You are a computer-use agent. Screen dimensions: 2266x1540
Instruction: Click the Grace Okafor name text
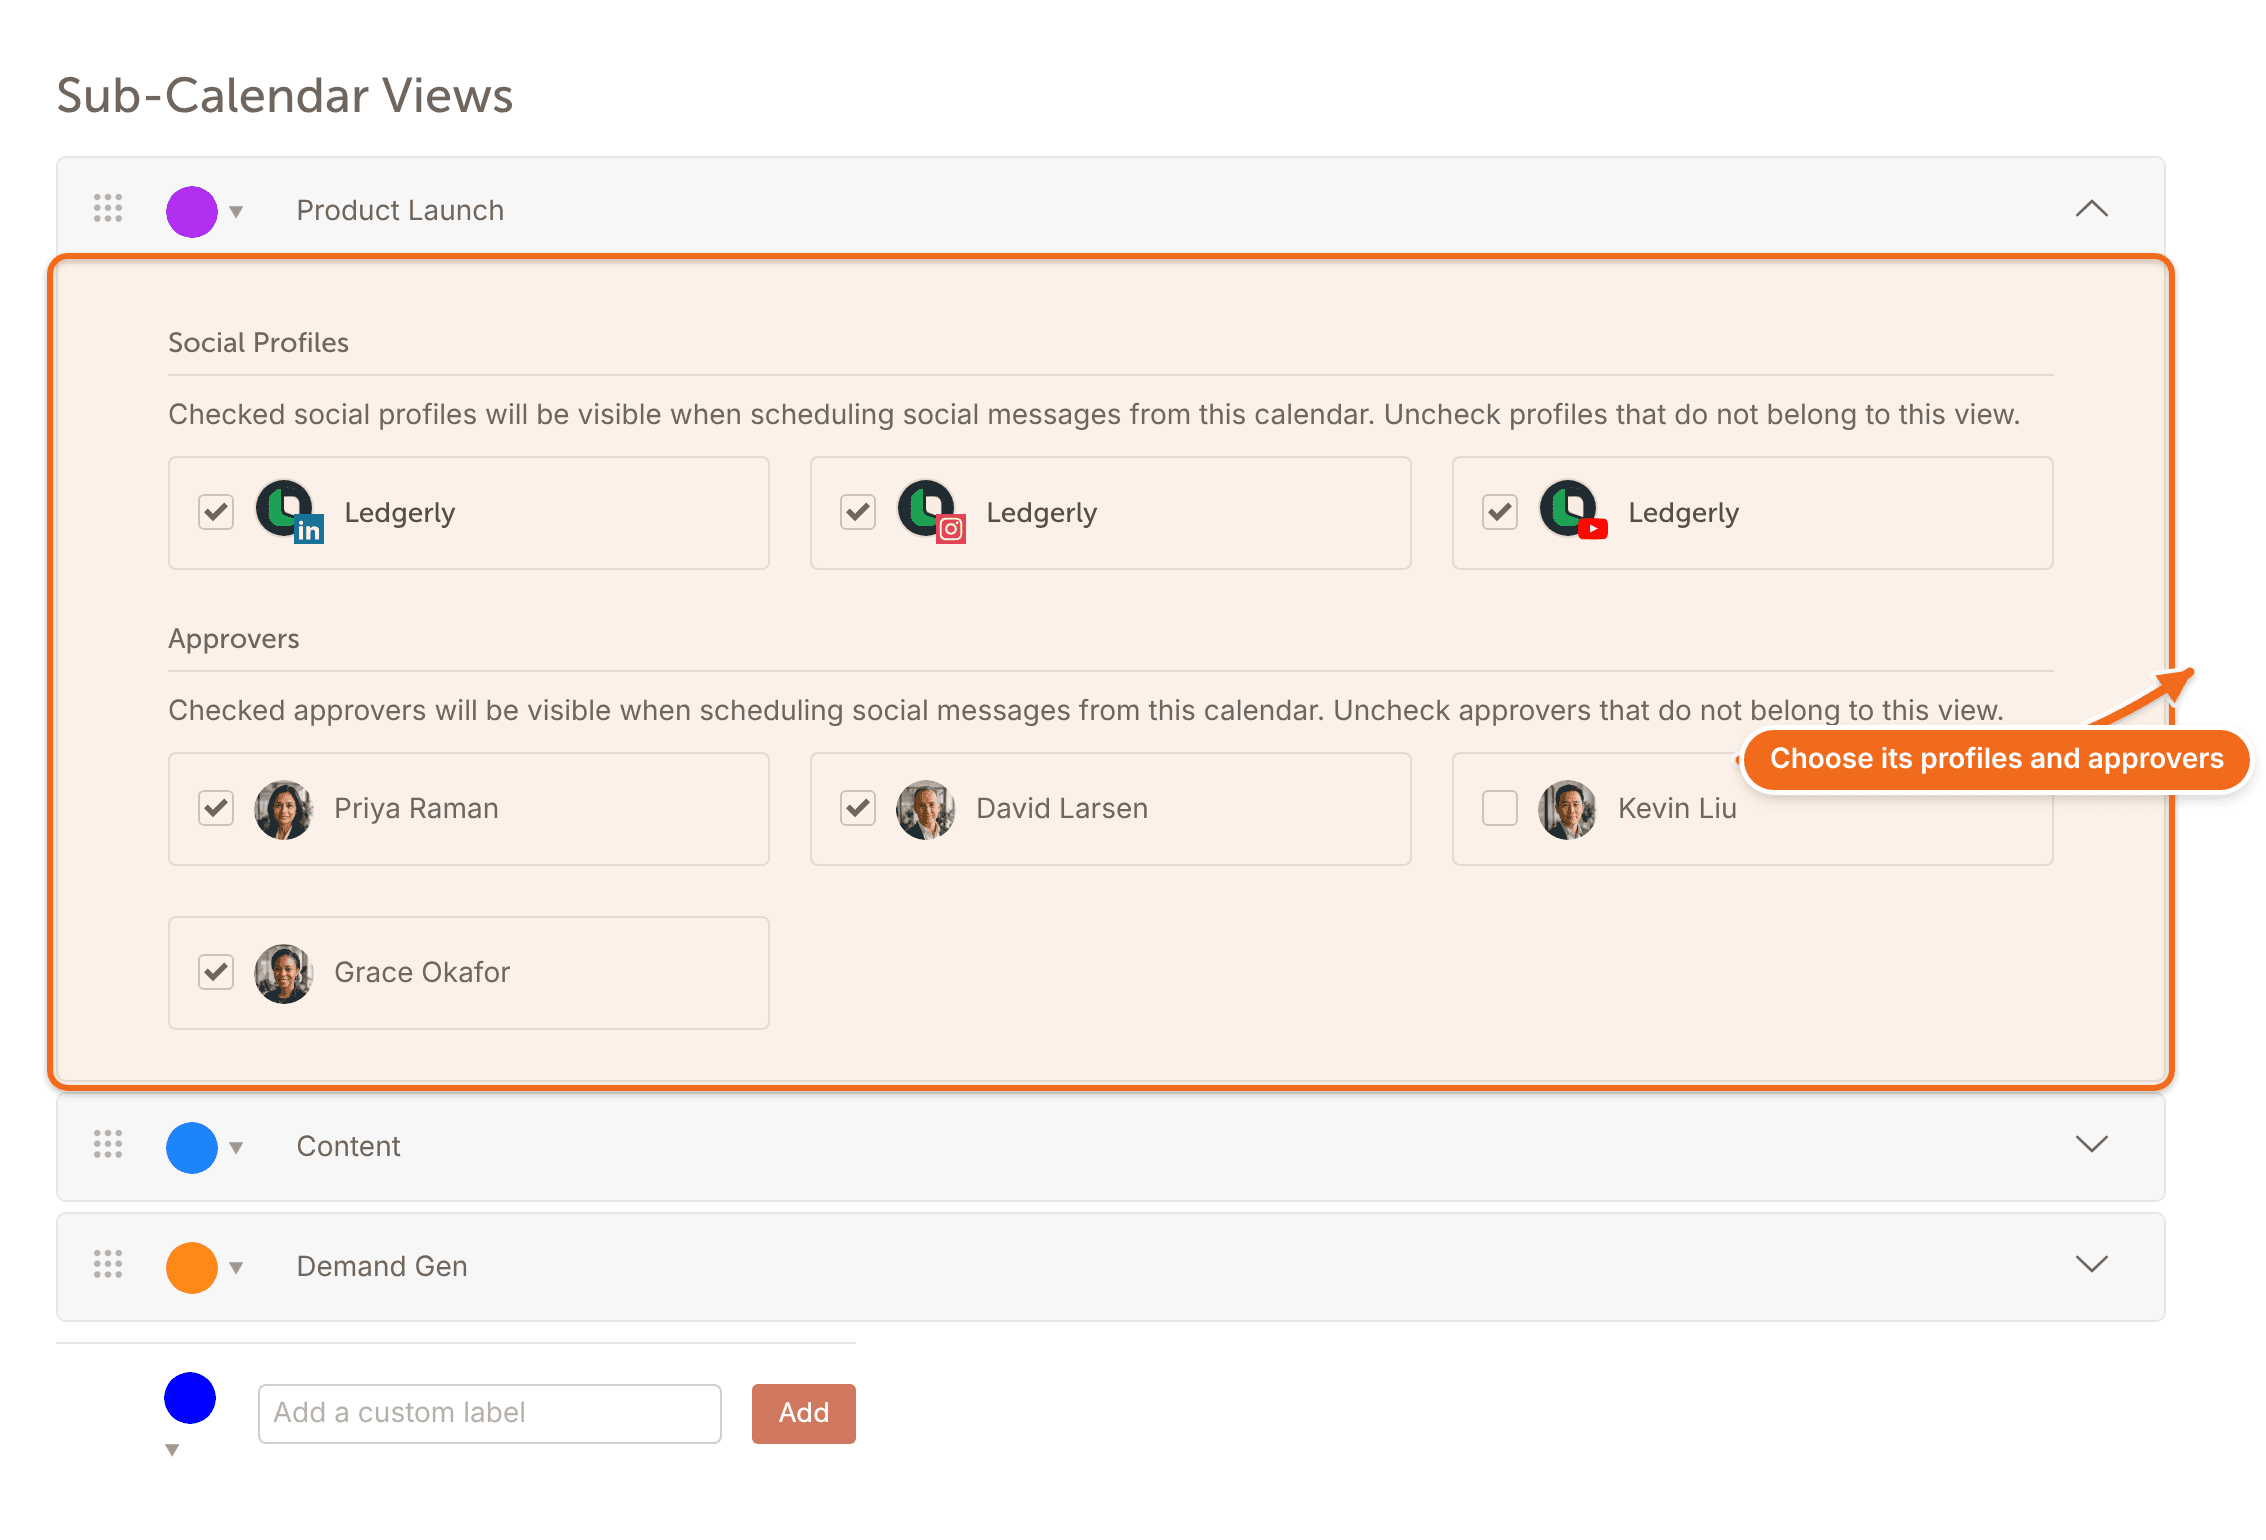point(422,972)
